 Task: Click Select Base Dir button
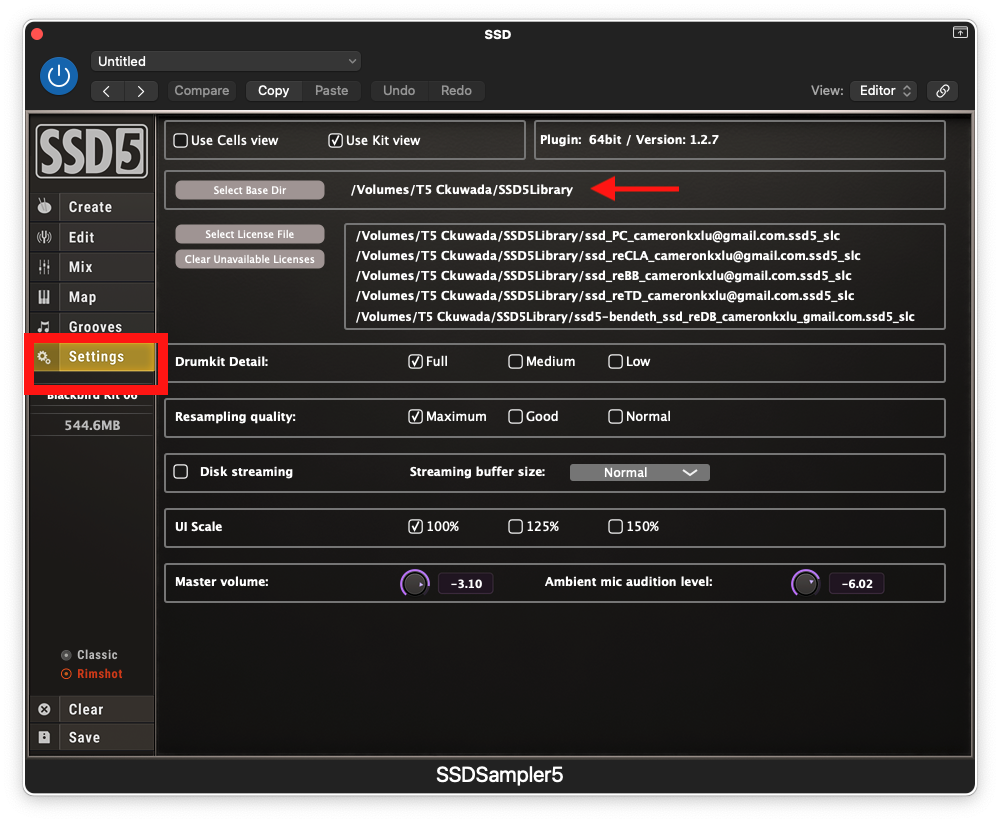click(250, 190)
